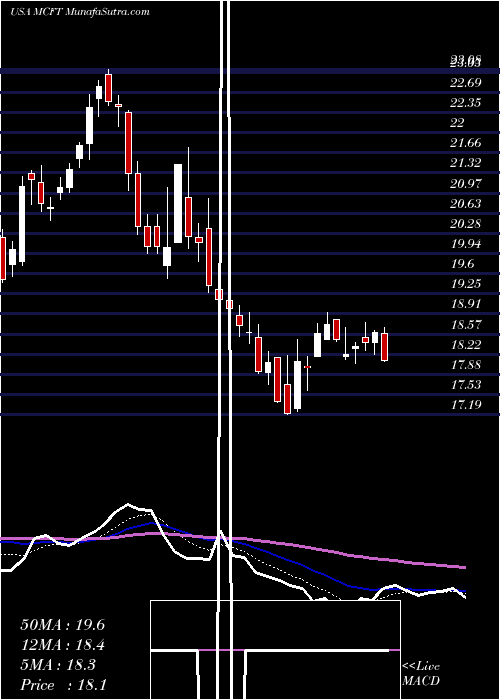The height and width of the screenshot is (700, 500).
Task: Click the 5MA : 18.3 readout
Action: click(x=58, y=665)
